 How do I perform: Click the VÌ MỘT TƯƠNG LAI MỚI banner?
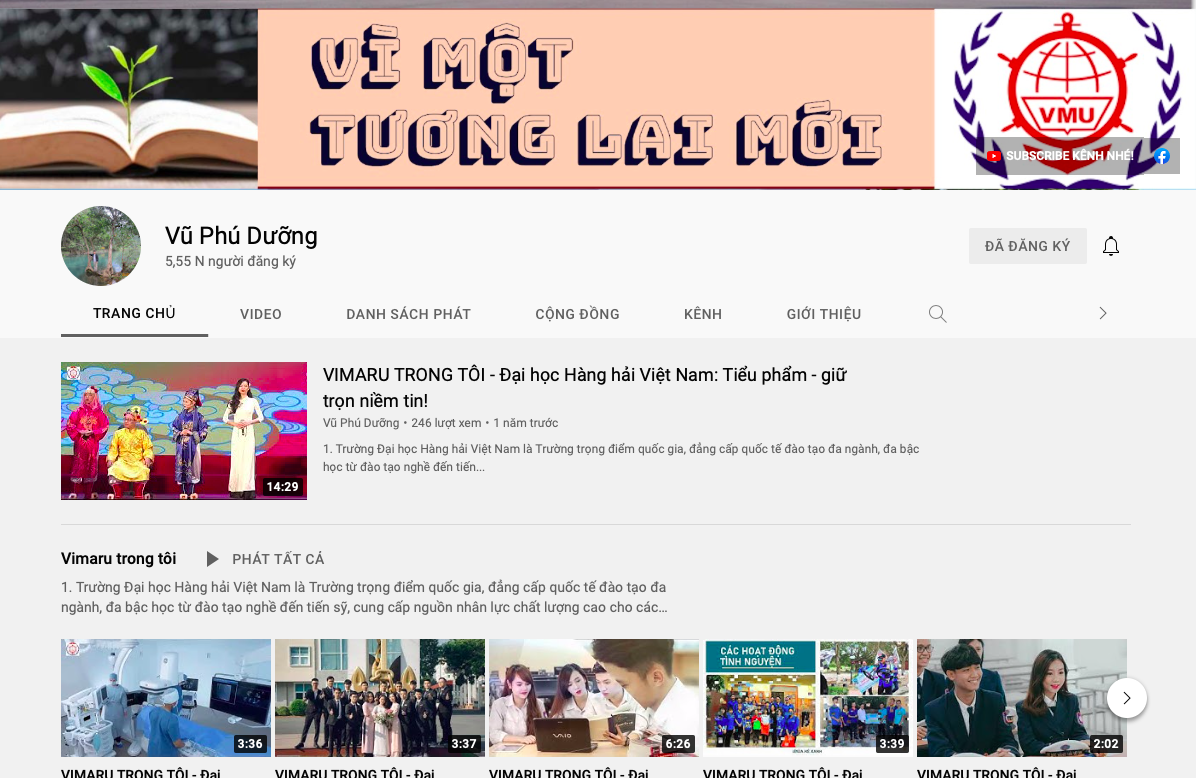point(596,98)
